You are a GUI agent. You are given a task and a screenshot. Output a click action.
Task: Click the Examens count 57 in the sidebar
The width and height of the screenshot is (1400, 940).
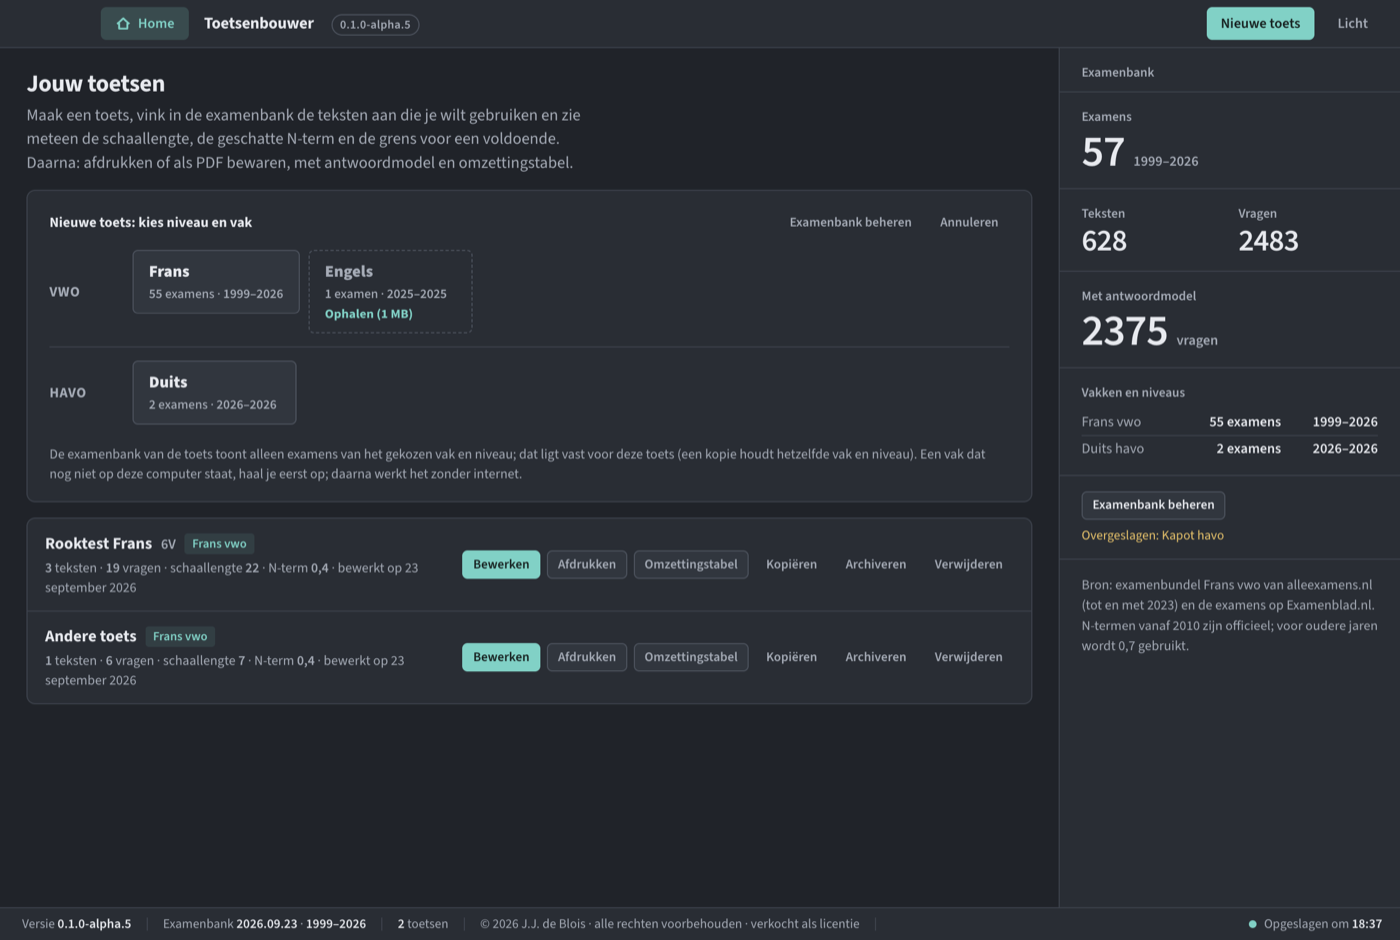1103,152
